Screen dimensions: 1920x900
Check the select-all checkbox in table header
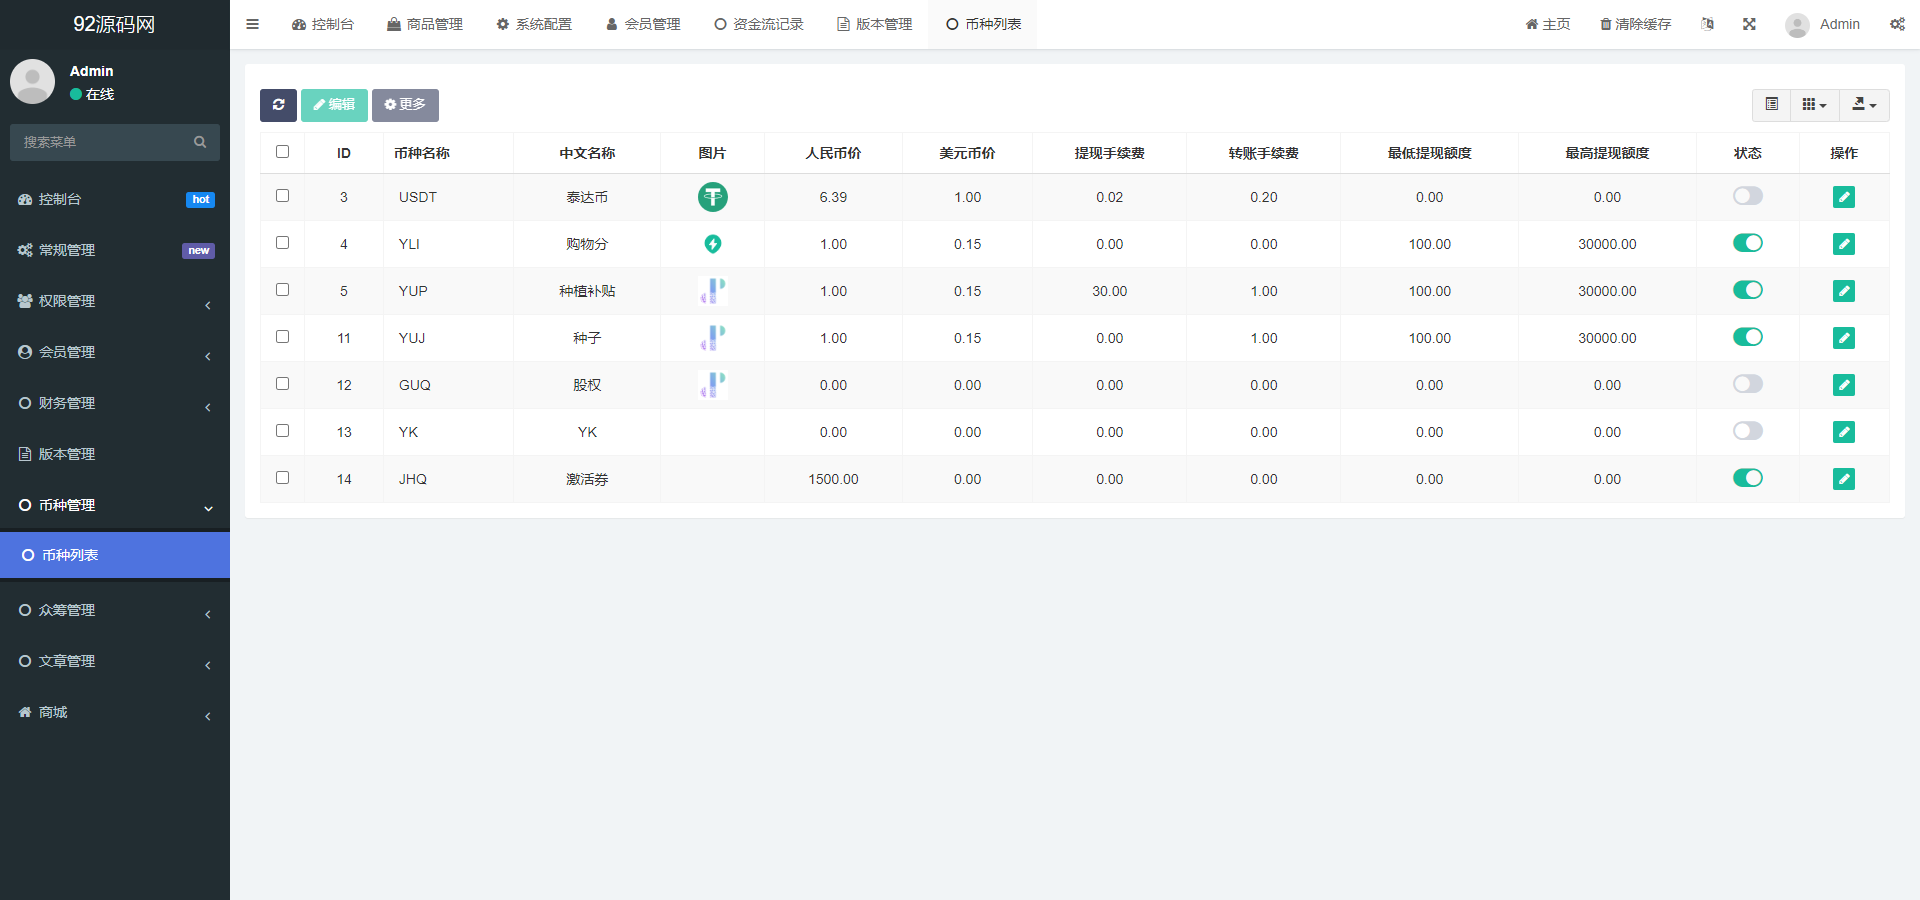(283, 152)
